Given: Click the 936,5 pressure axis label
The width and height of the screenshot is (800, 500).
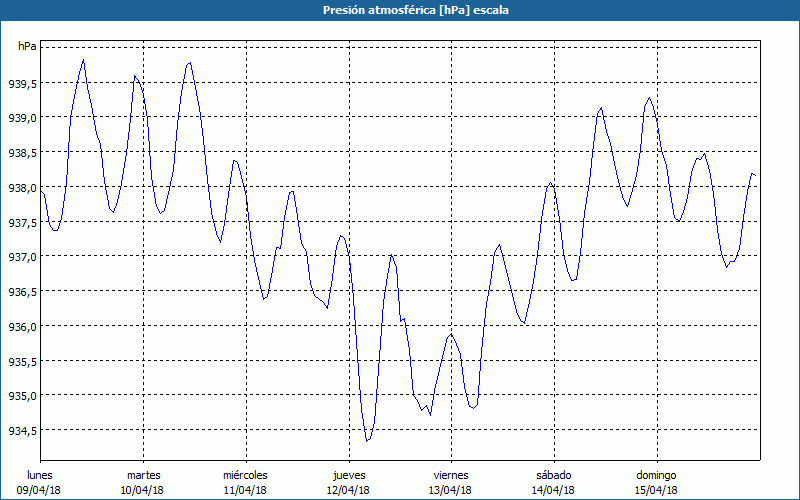Looking at the screenshot, I should tap(21, 292).
